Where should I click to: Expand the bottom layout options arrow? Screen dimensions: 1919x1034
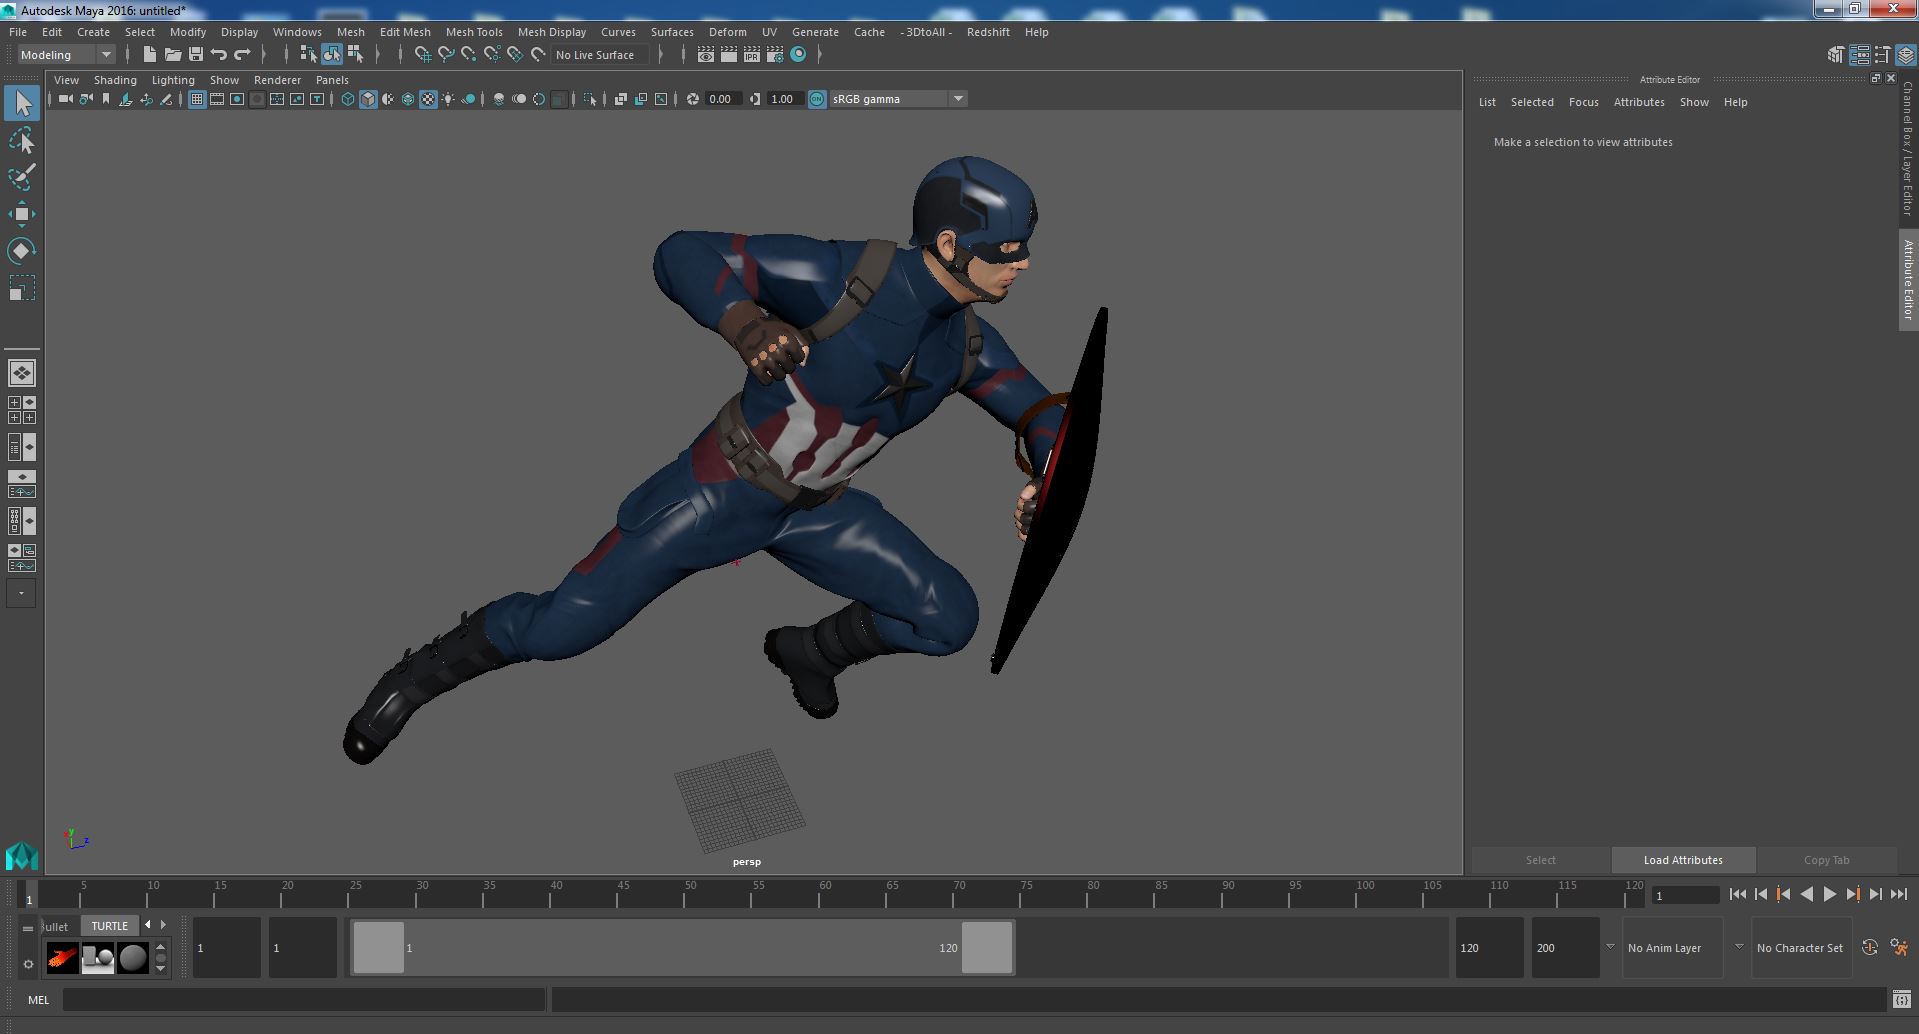[x=21, y=593]
